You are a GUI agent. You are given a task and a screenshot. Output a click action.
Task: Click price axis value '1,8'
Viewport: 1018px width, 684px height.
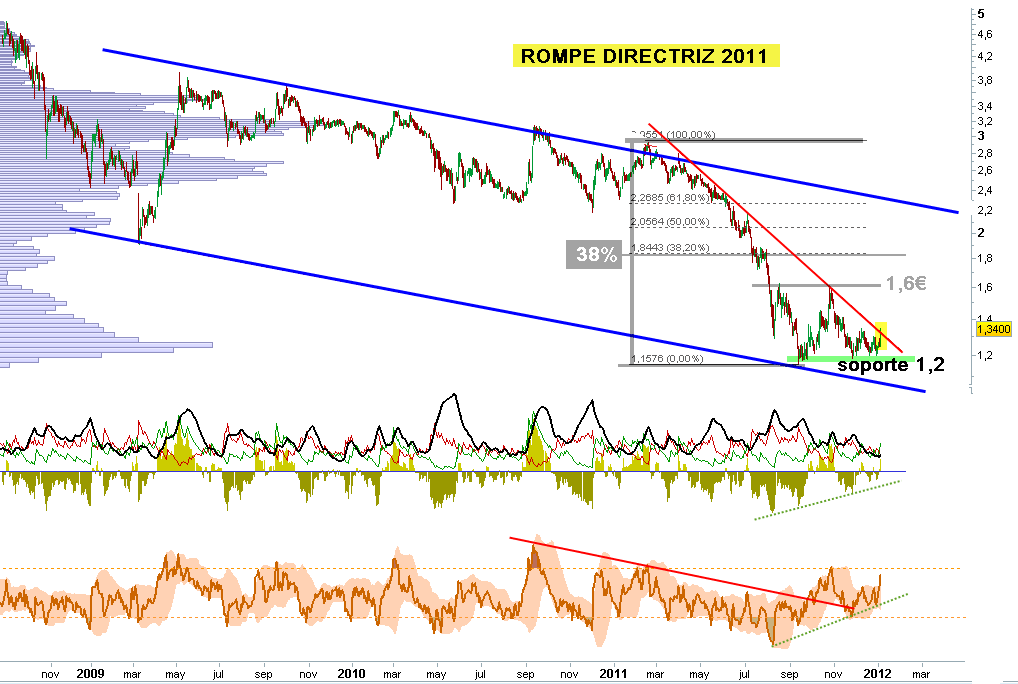[985, 258]
